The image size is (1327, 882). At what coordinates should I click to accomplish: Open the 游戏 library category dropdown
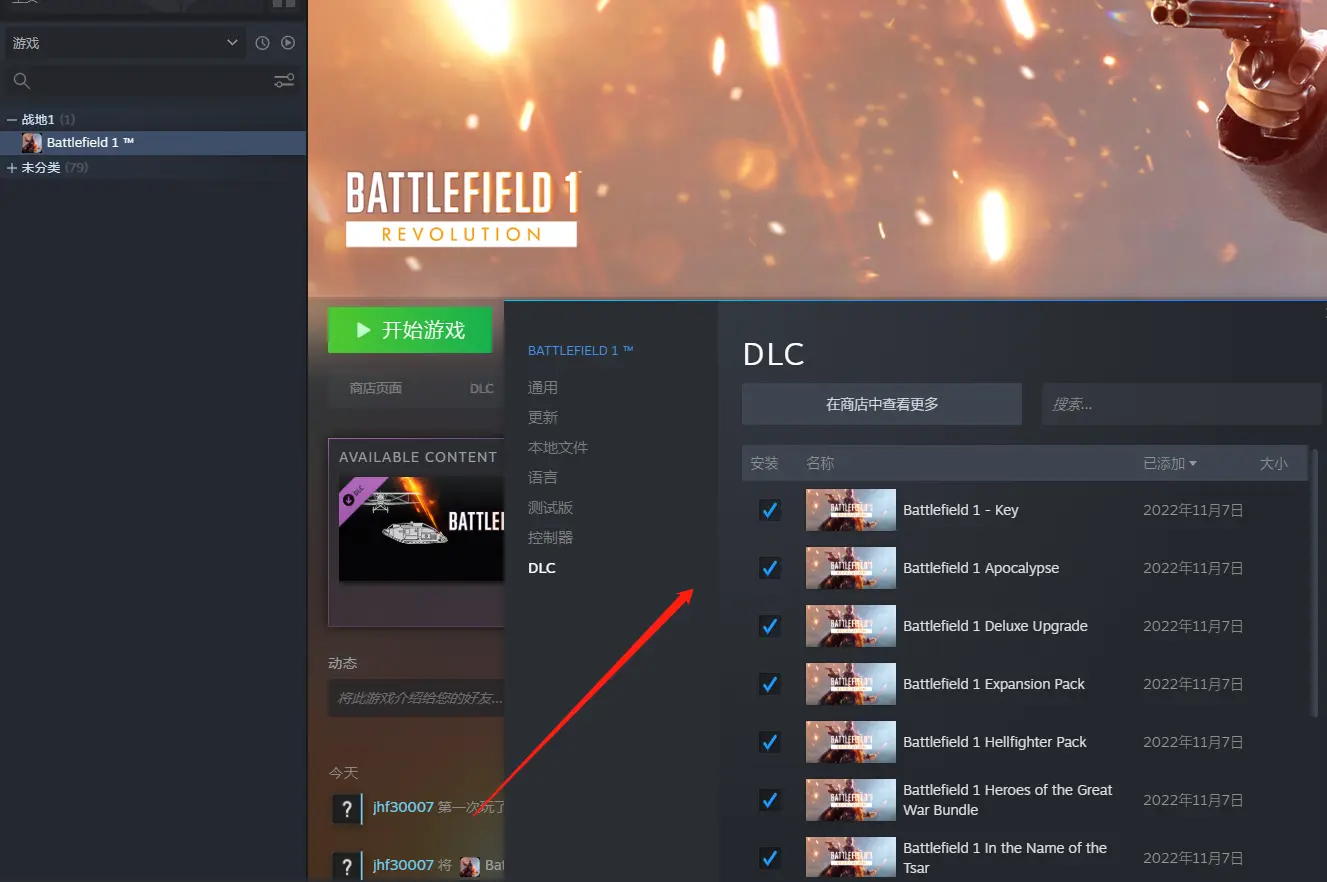124,43
